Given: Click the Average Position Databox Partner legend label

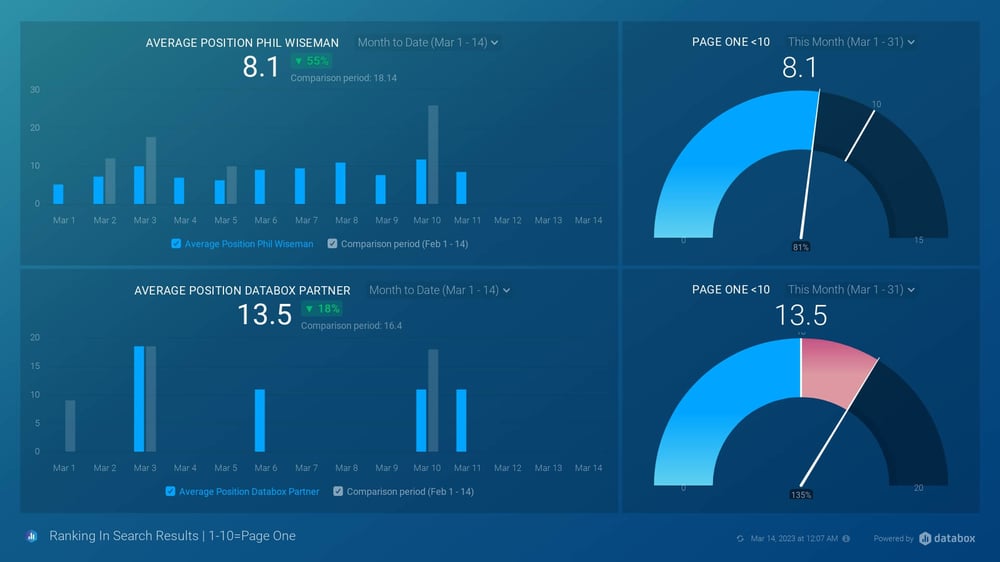Looking at the screenshot, I should click(x=249, y=491).
